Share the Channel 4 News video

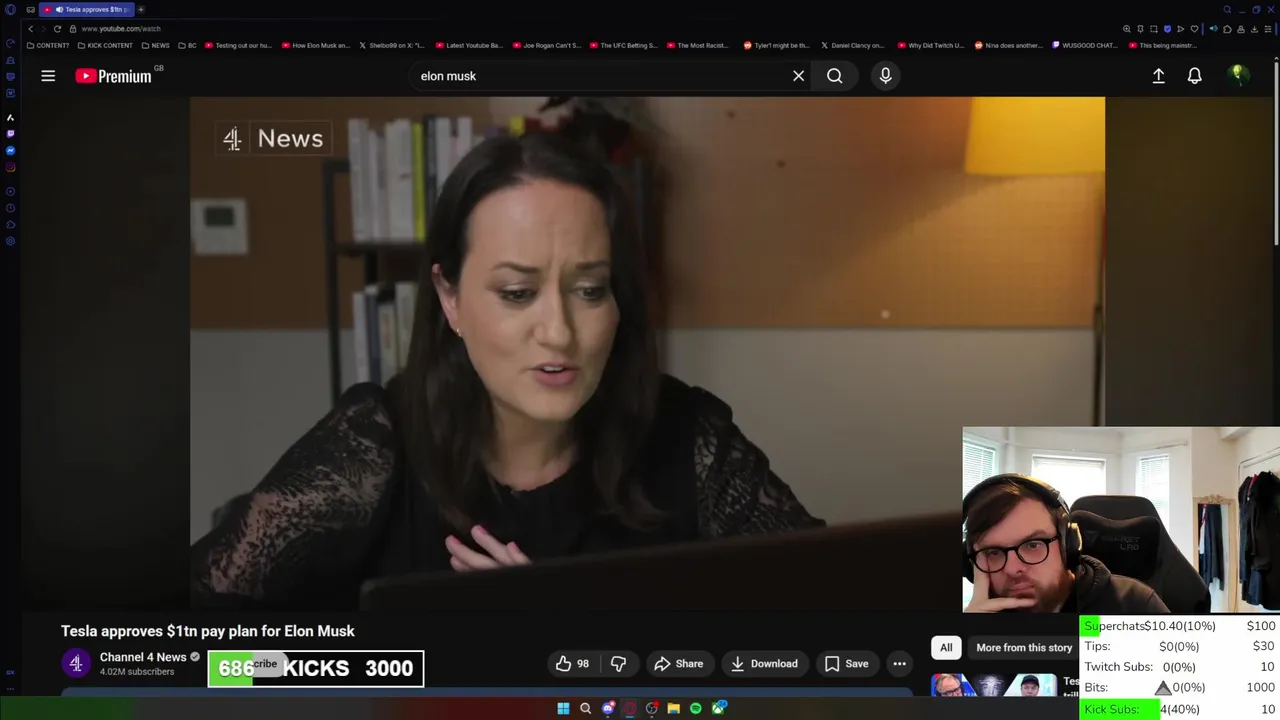pos(679,664)
